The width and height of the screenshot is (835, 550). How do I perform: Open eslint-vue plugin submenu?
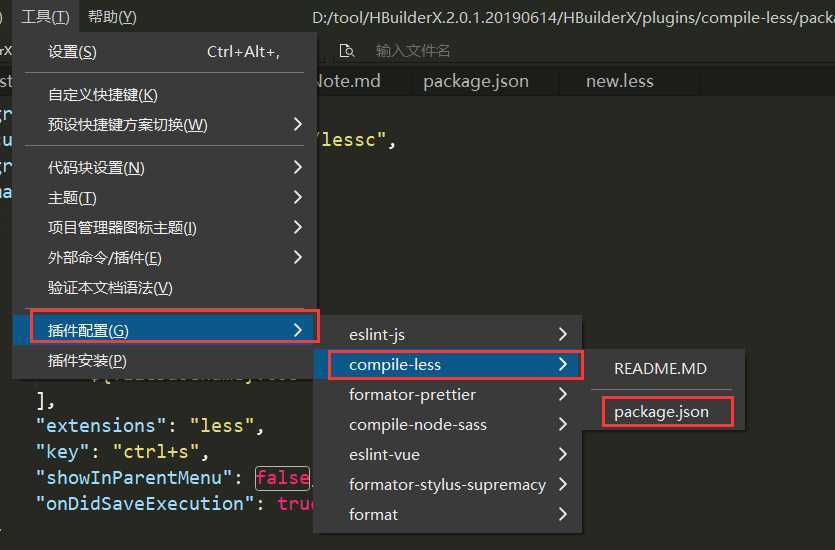click(x=448, y=455)
